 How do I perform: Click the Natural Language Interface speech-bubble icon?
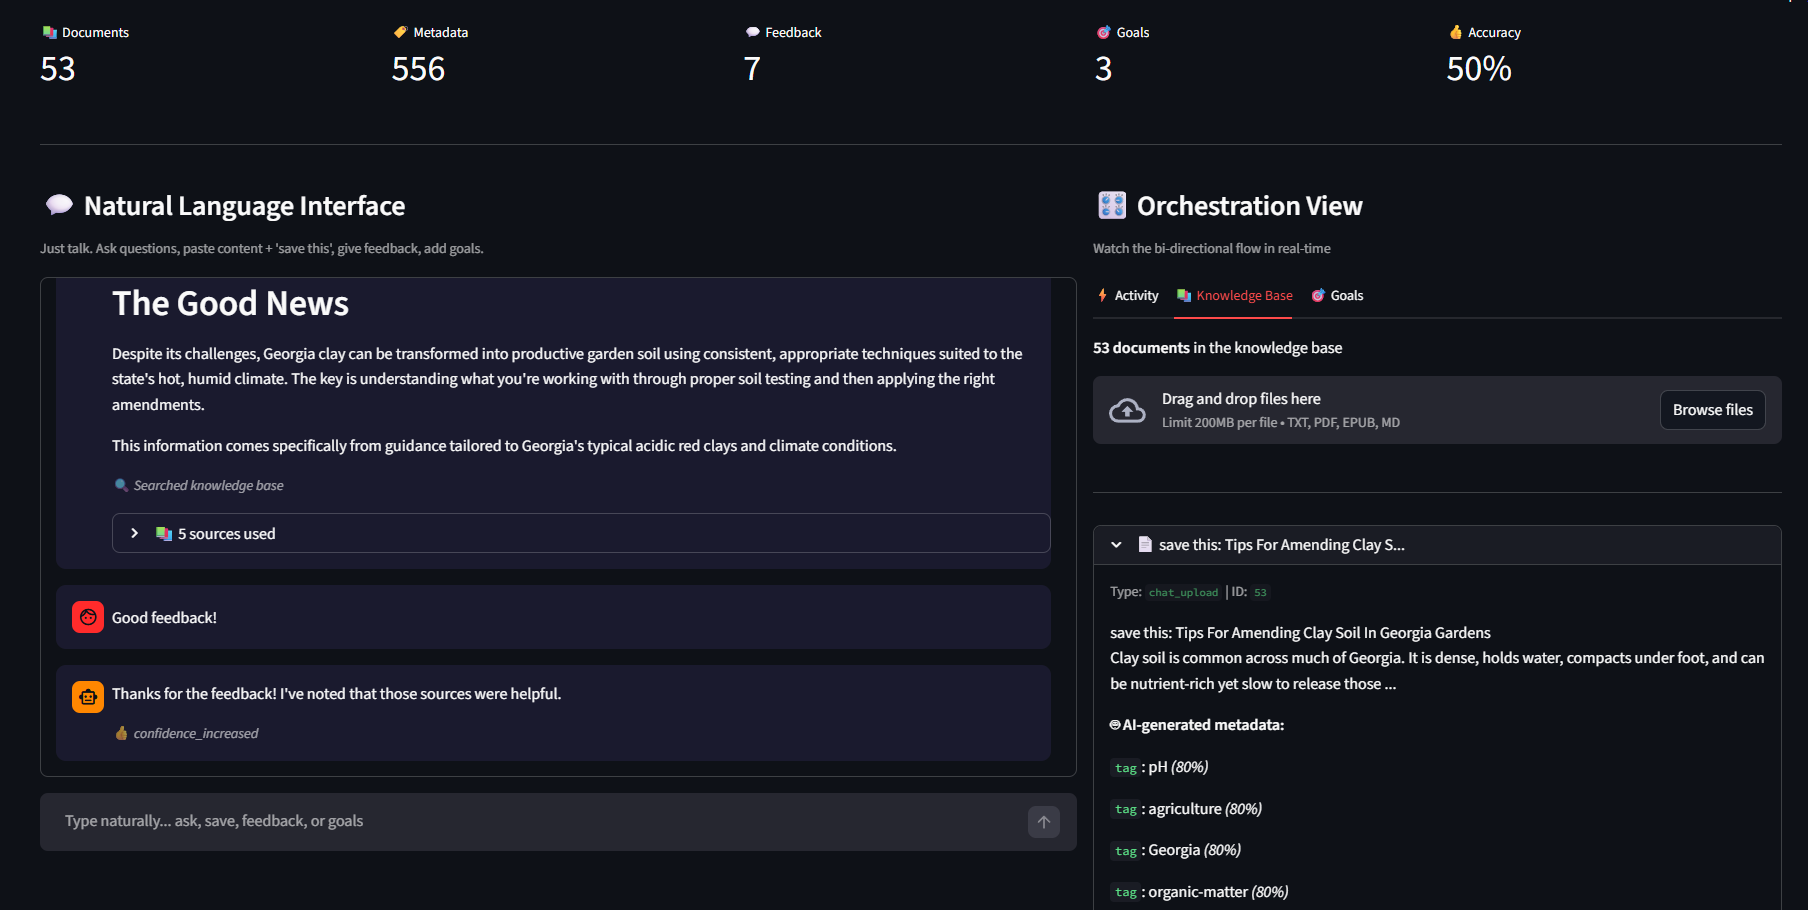coord(59,204)
